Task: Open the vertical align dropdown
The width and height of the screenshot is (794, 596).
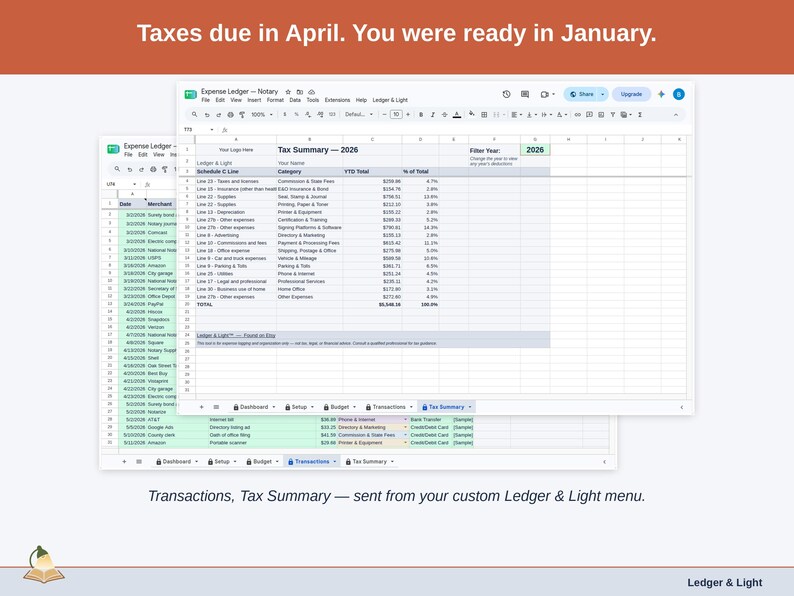Action: pos(531,115)
